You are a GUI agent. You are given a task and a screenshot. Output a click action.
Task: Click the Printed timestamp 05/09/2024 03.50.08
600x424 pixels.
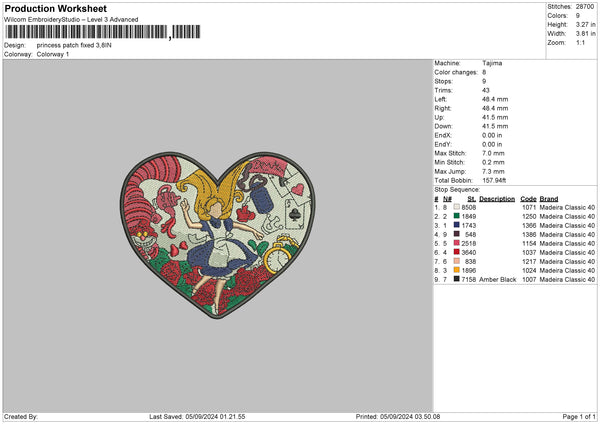(x=410, y=416)
